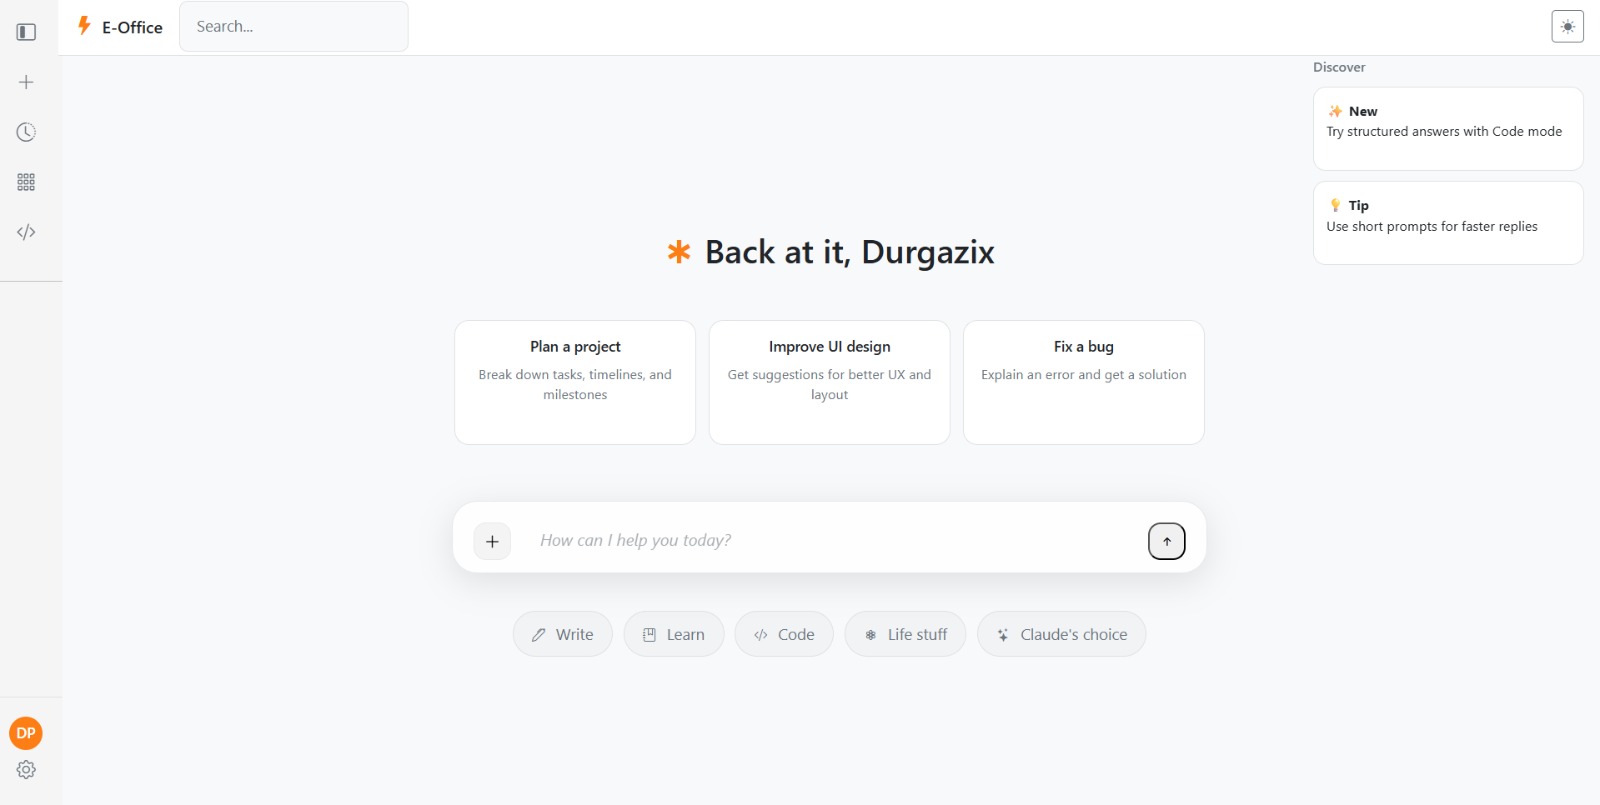Open settings gear icon

click(x=26, y=770)
